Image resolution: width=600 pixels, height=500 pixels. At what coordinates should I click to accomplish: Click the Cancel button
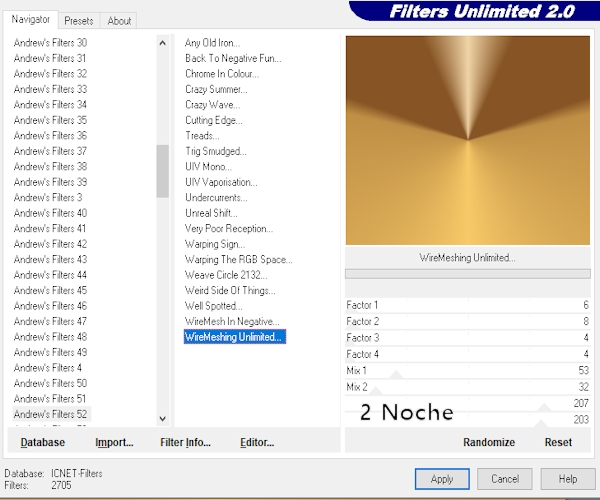(x=505, y=479)
